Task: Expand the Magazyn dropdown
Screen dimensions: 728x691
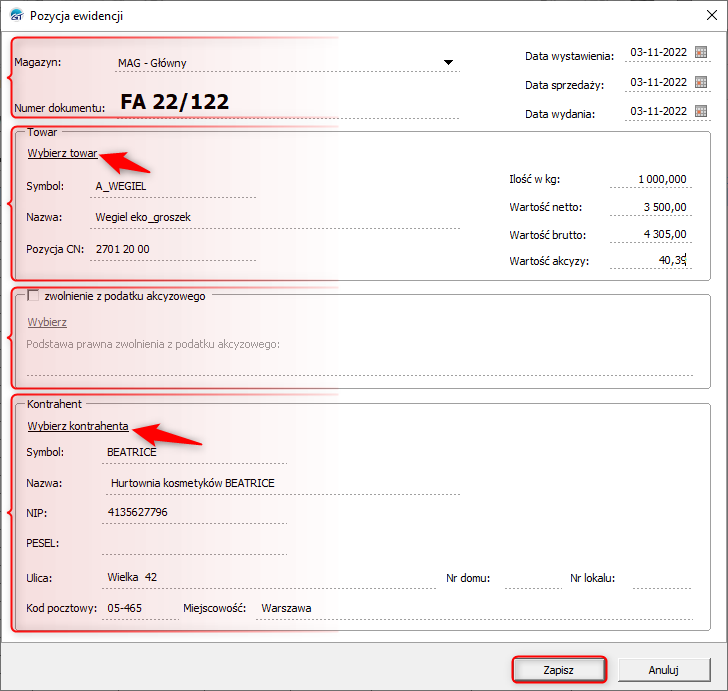Action: point(448,62)
